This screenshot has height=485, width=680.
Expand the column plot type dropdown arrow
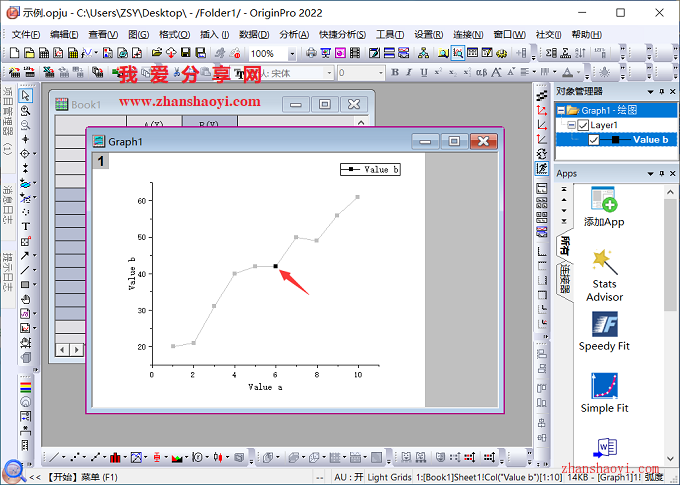click(x=125, y=457)
